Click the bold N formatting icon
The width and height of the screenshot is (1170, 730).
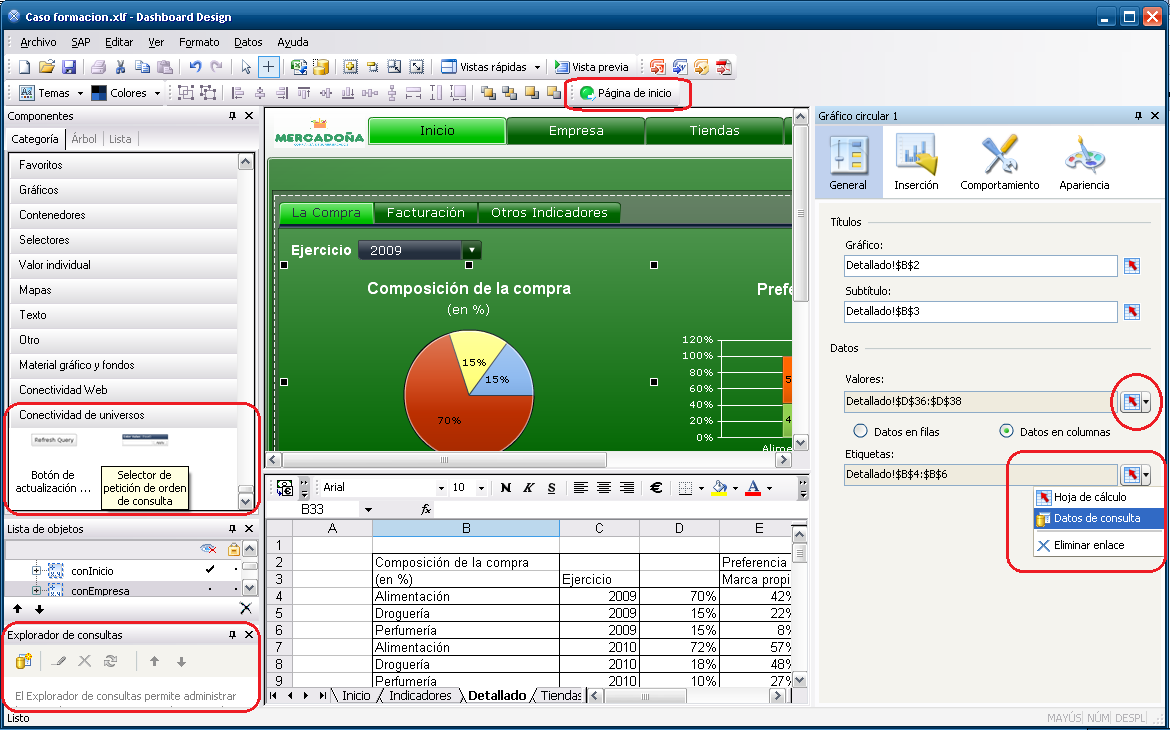click(506, 488)
